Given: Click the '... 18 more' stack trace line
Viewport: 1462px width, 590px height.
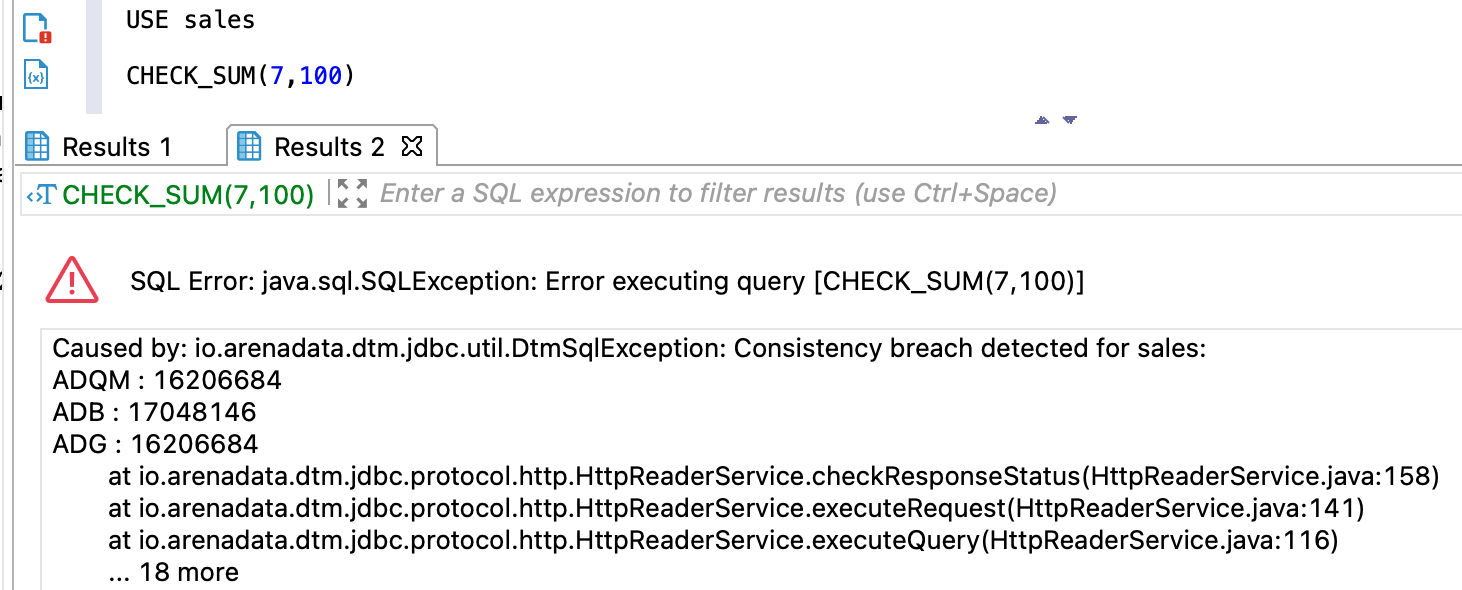Looking at the screenshot, I should 174,572.
